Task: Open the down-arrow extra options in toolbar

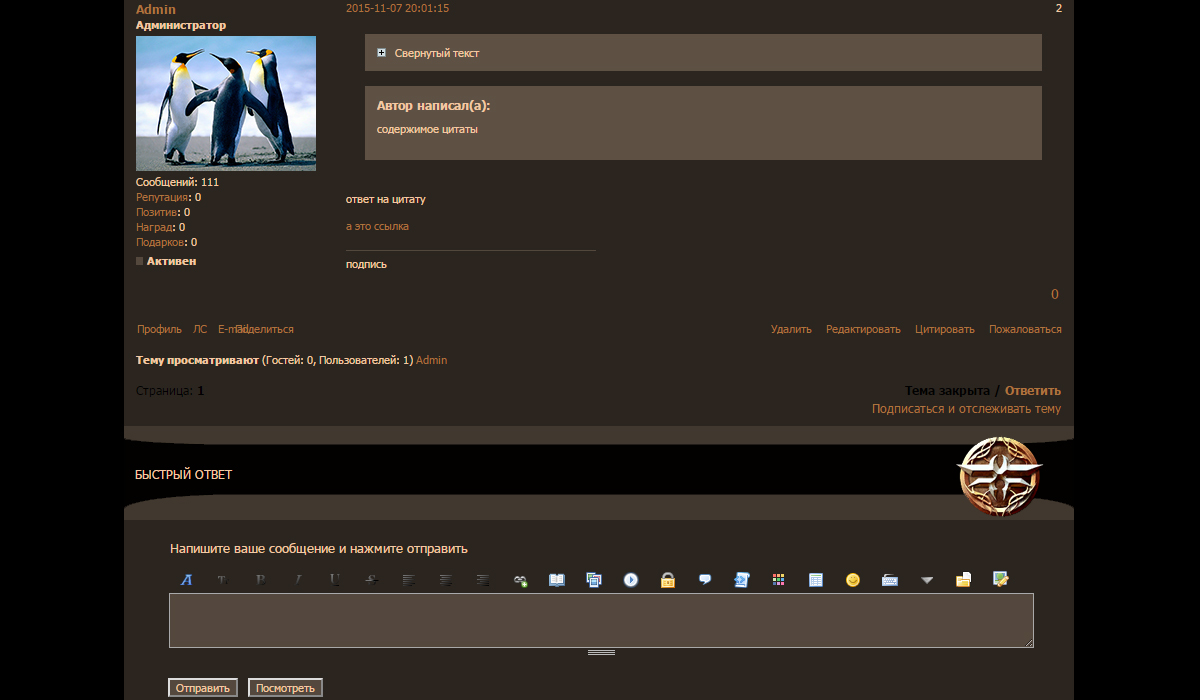Action: pos(927,580)
